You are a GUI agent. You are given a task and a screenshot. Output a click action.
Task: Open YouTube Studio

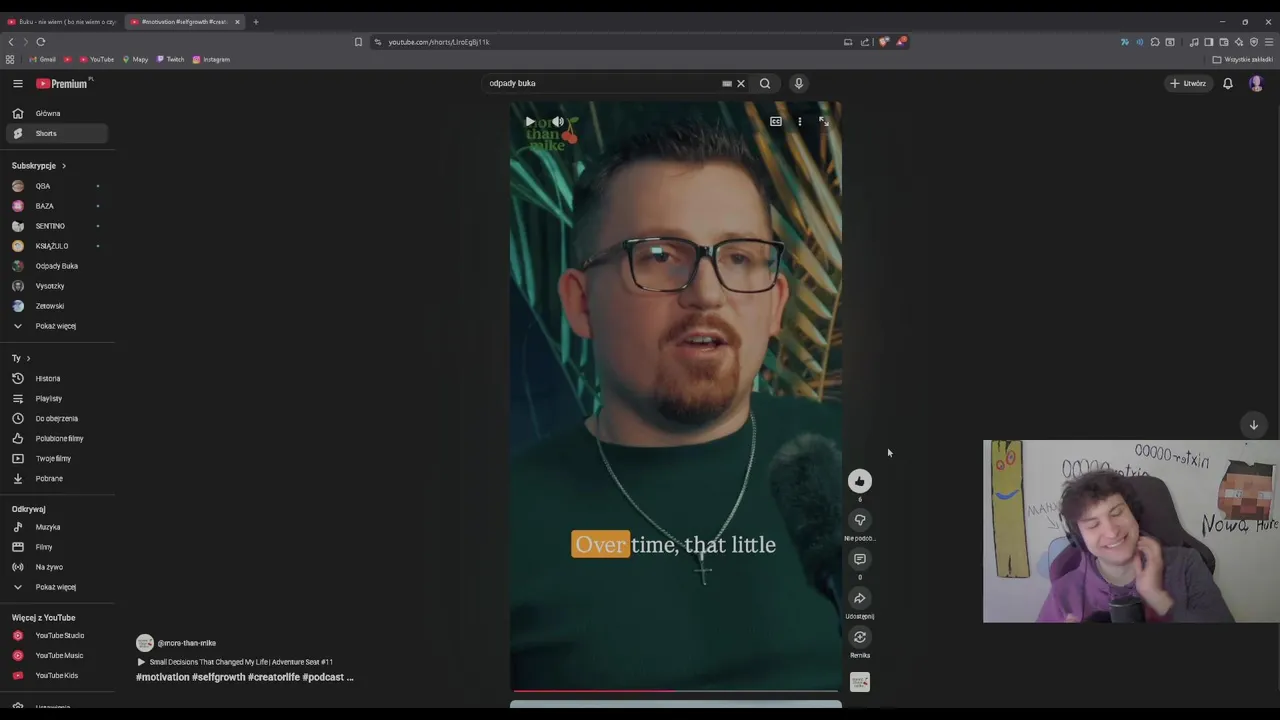[x=58, y=636]
